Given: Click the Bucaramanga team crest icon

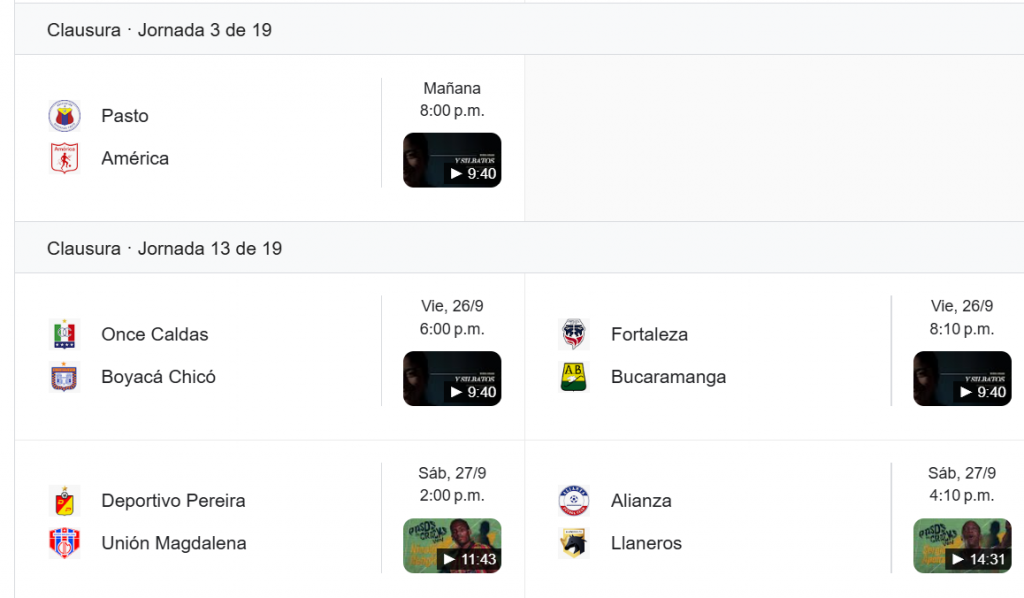Looking at the screenshot, I should click(574, 377).
